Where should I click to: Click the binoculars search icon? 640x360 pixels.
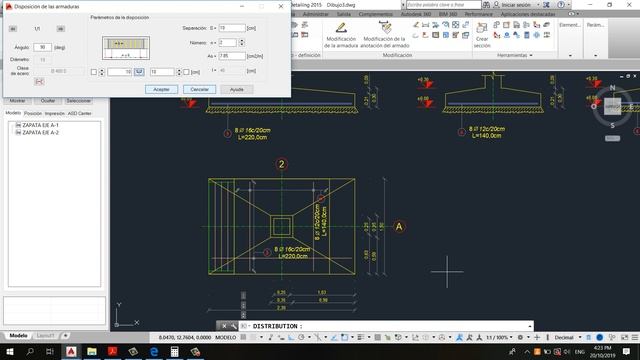486,5
